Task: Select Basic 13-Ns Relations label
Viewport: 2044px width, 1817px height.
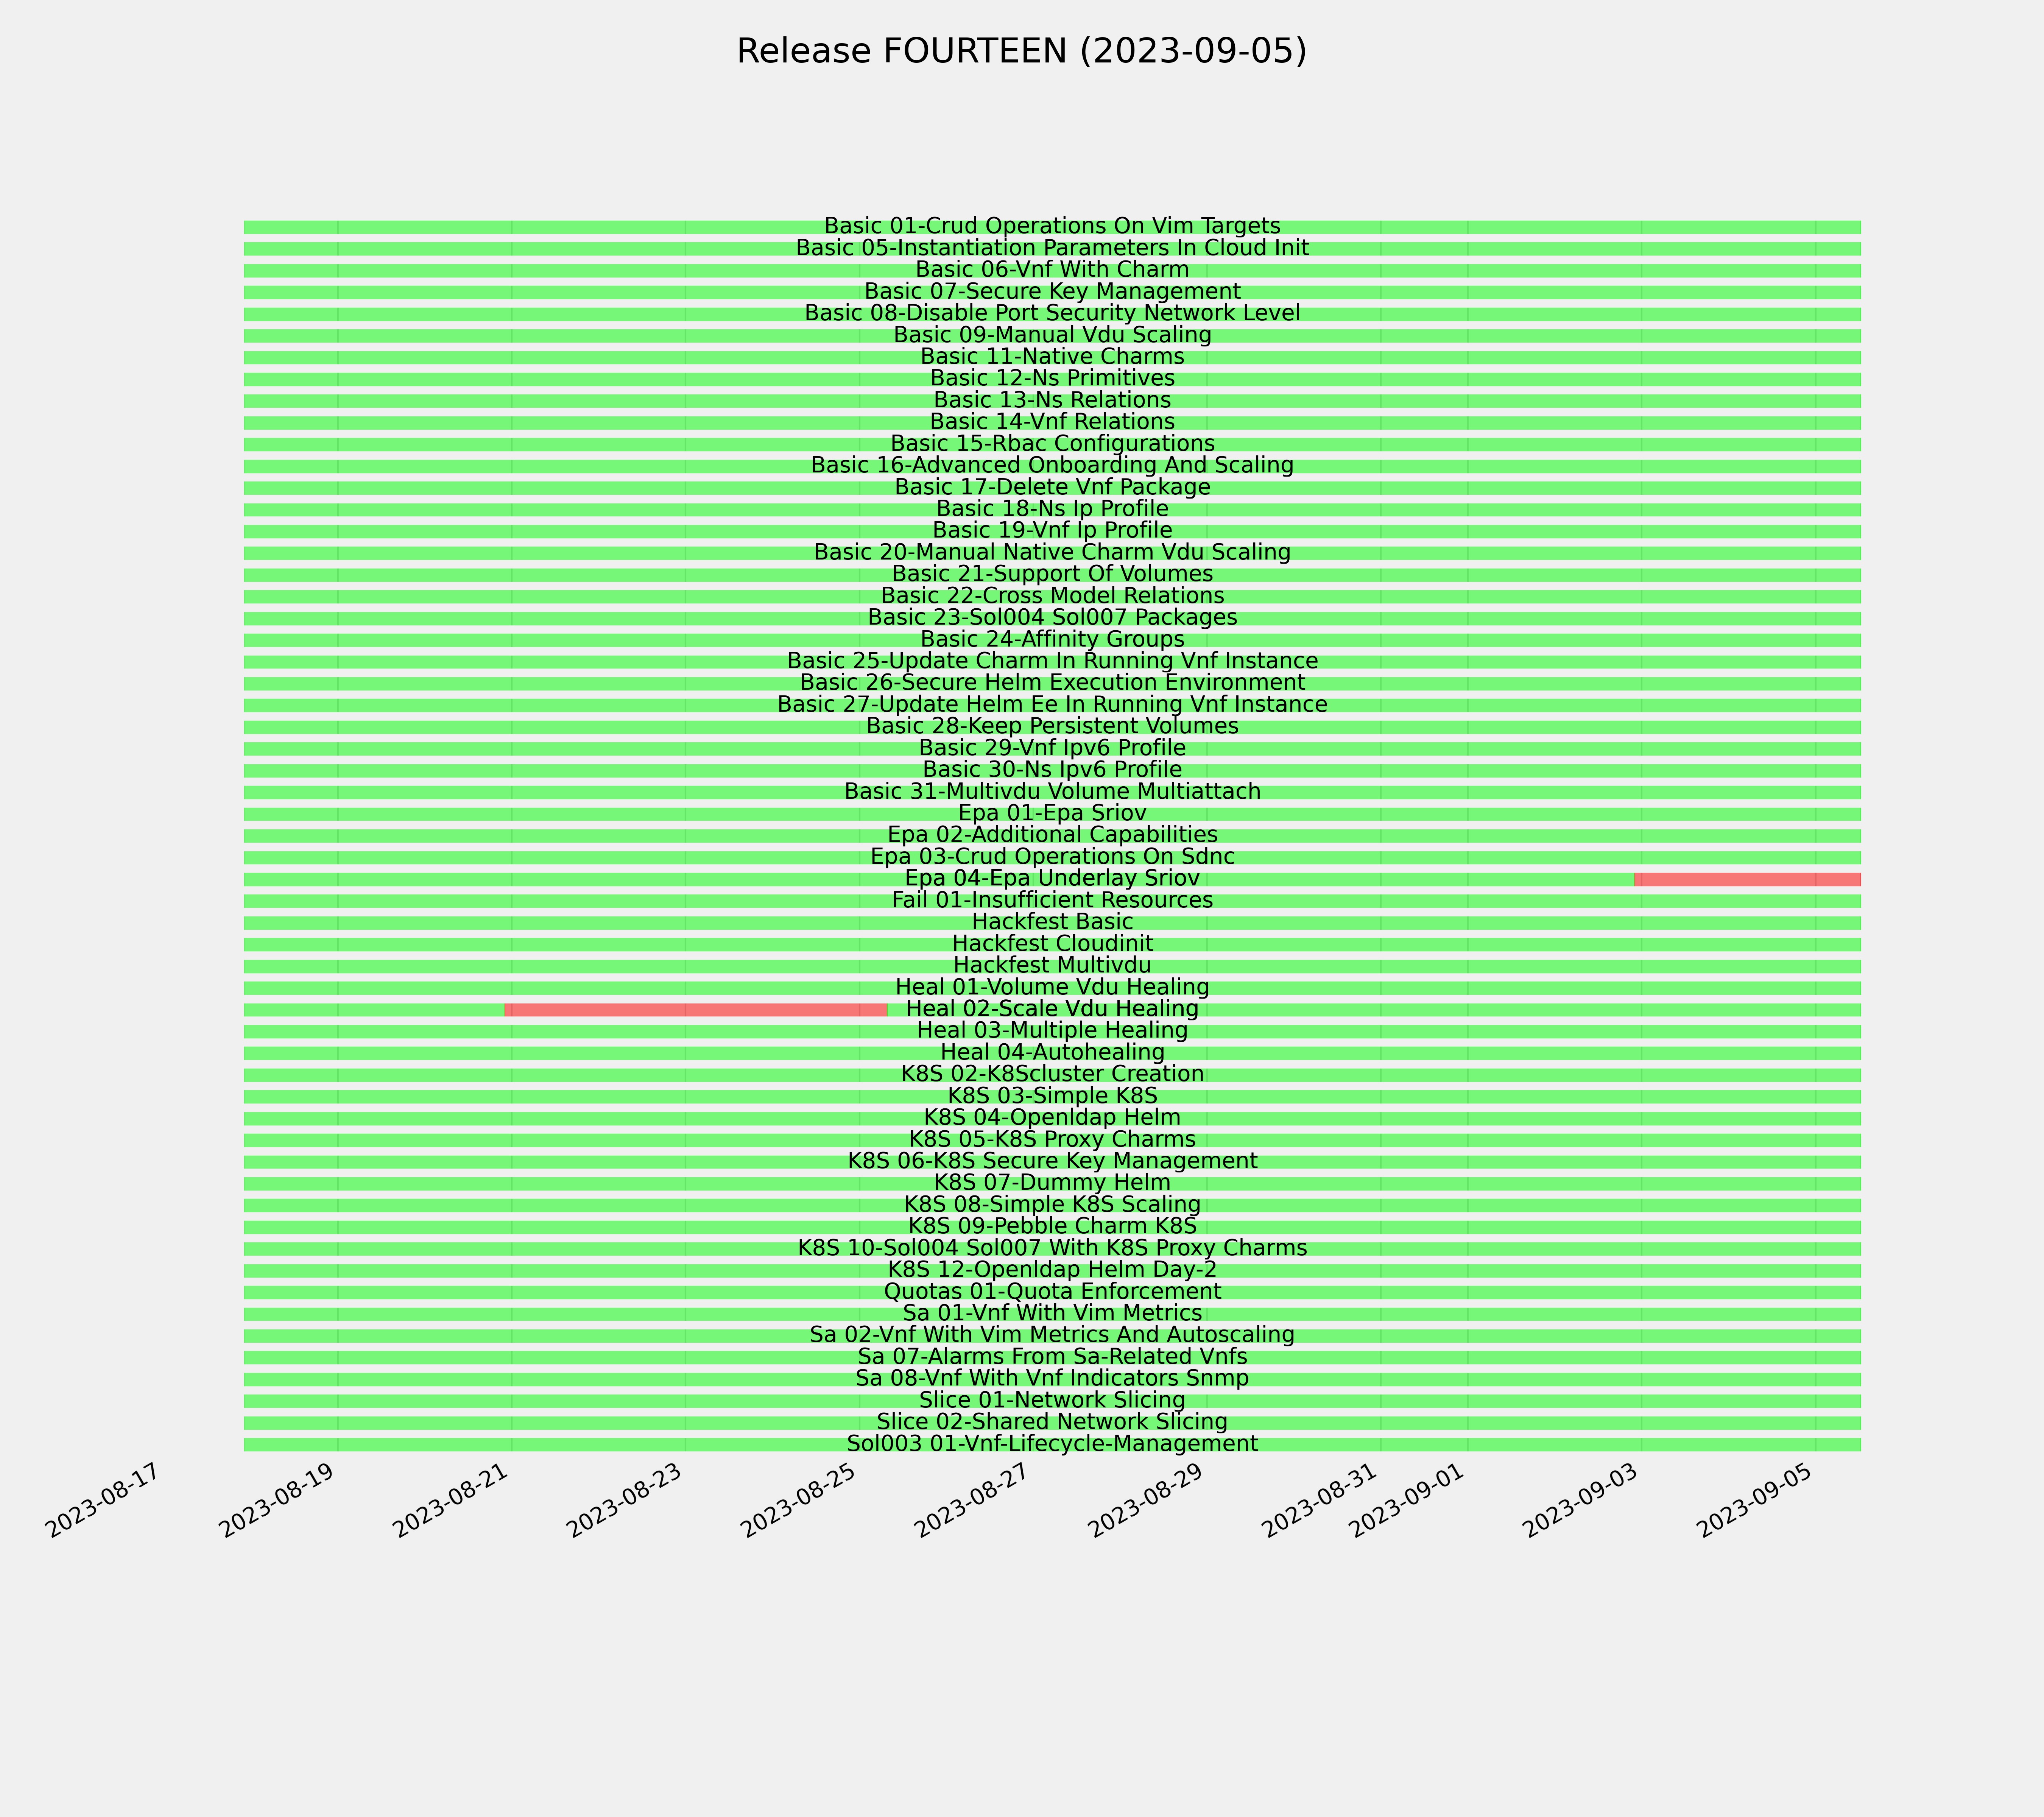Action: pos(1052,401)
